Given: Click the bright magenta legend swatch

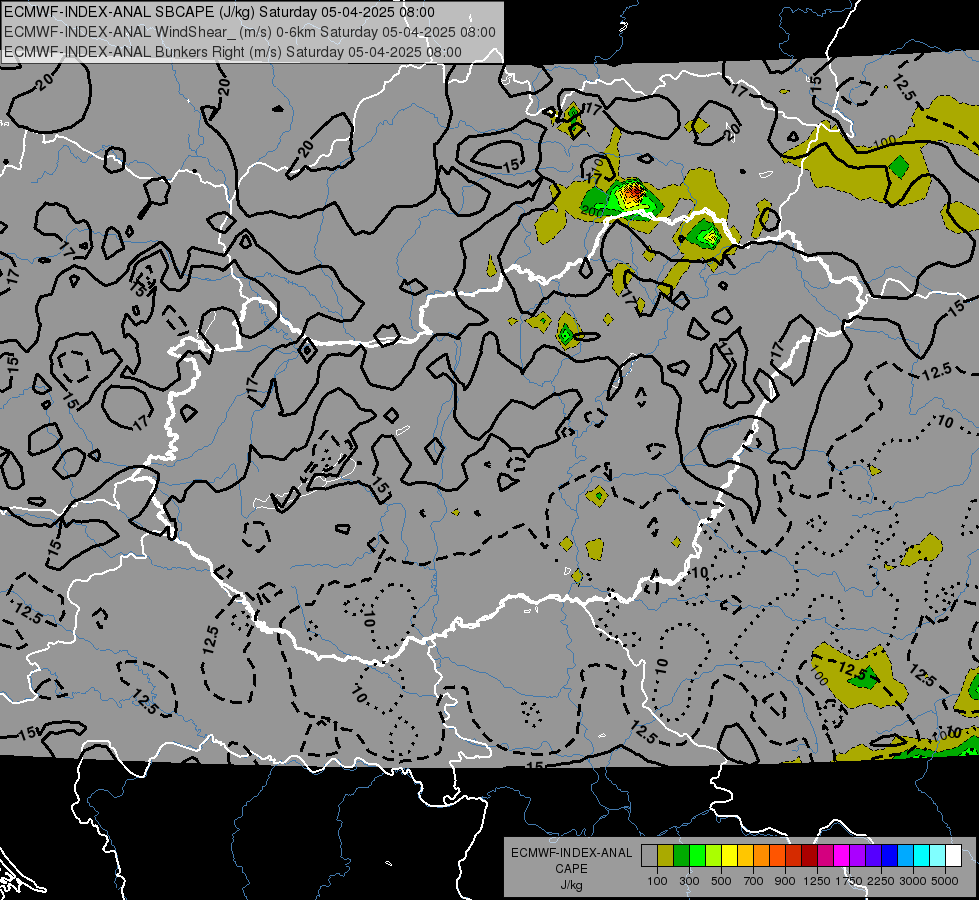Looking at the screenshot, I should click(842, 856).
